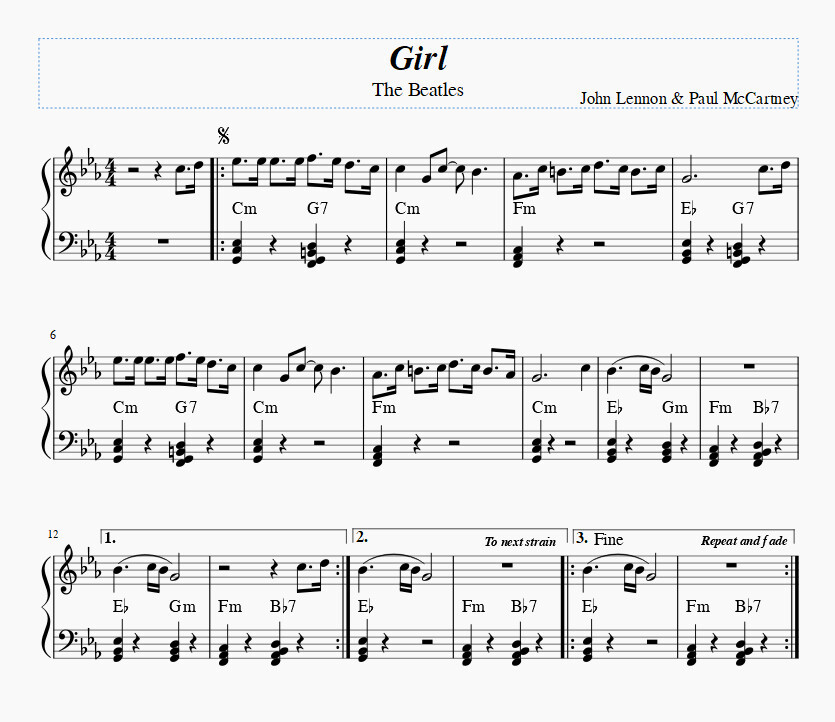Select the natural sign in the bass clef chord
835x722 pixels.
click(x=302, y=249)
